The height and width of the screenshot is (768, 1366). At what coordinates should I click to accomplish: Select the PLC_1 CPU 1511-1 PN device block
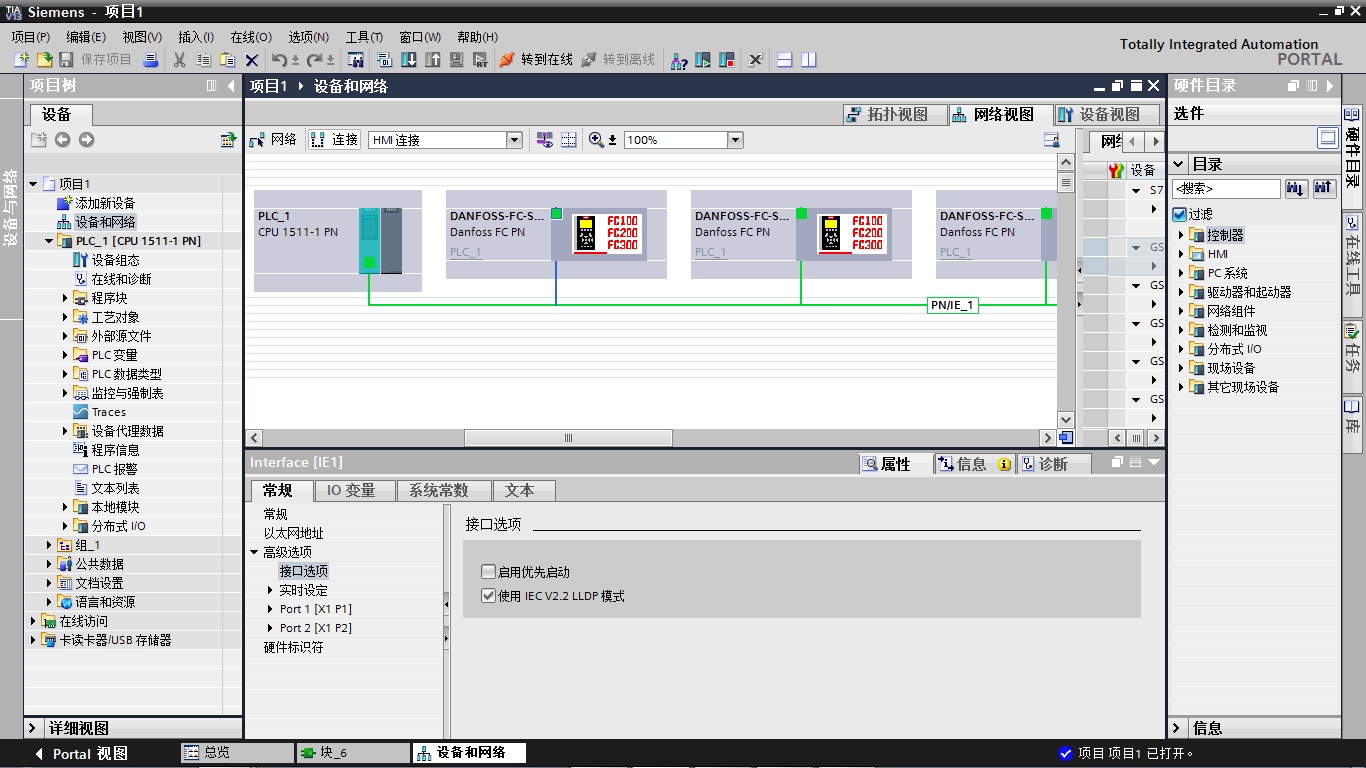tap(338, 241)
